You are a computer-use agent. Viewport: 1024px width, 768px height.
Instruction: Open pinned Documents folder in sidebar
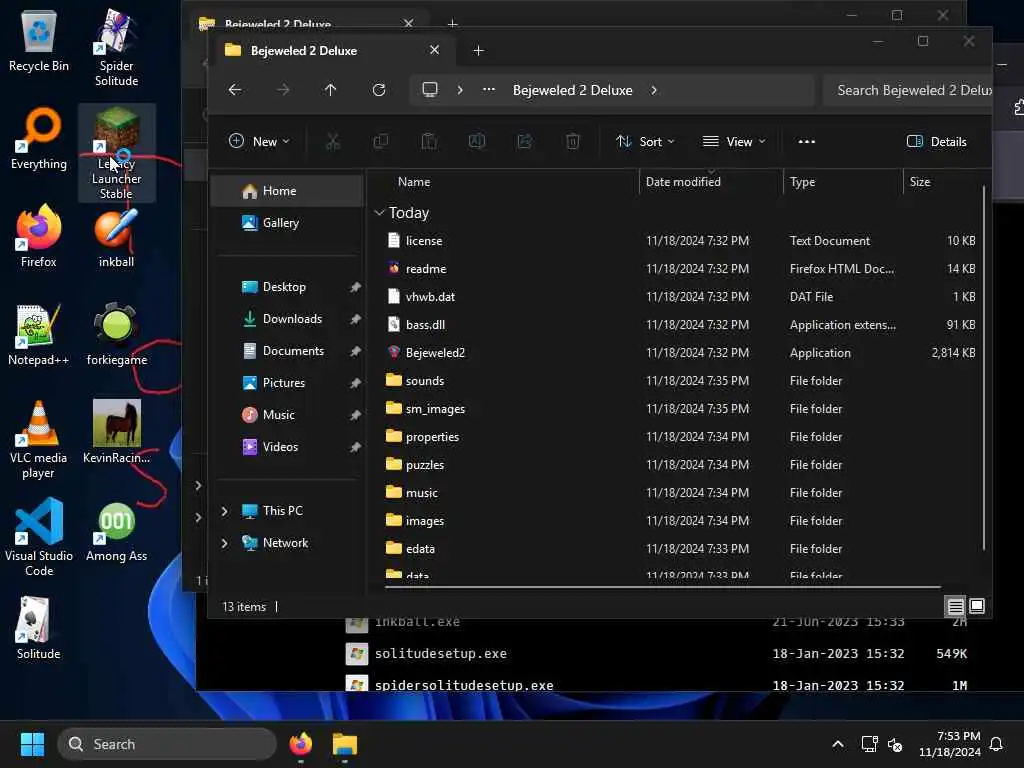[287, 351]
